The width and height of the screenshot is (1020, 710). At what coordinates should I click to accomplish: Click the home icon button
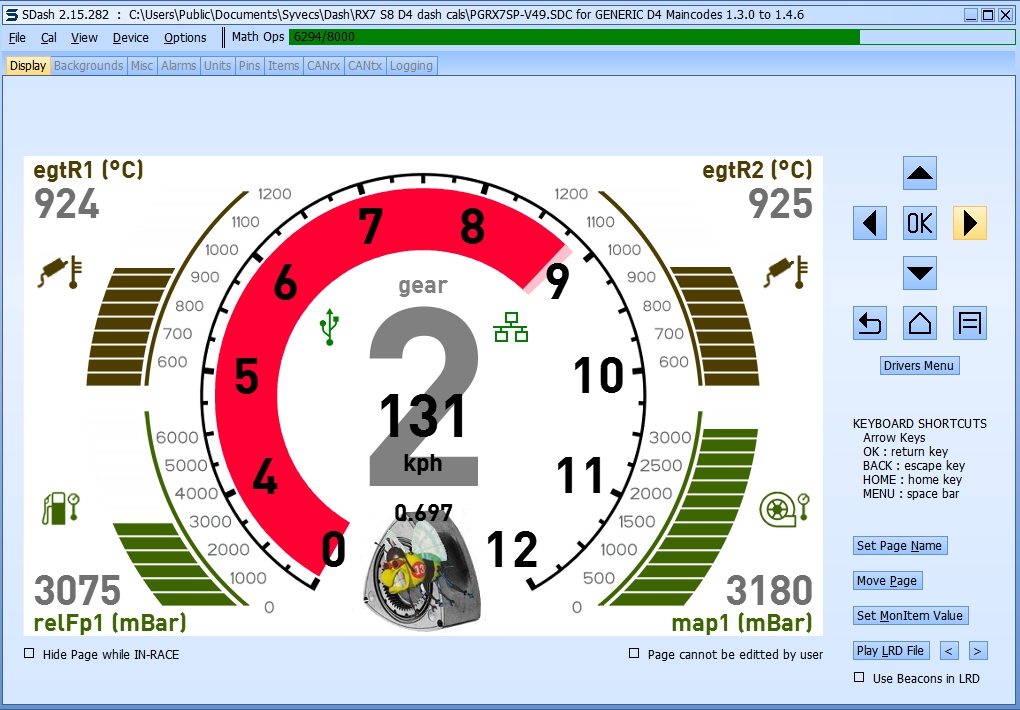click(919, 323)
